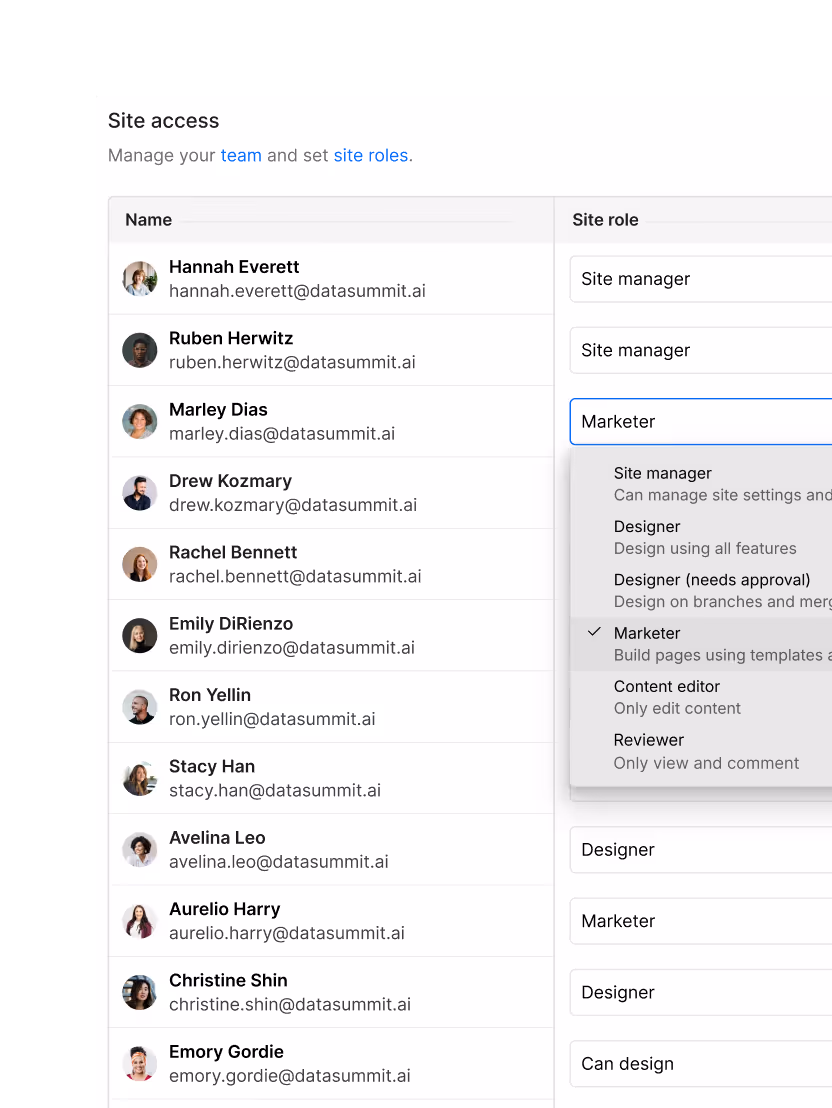This screenshot has width=832, height=1108.
Task: Click Ruben Herwitz's avatar
Action: coord(140,350)
